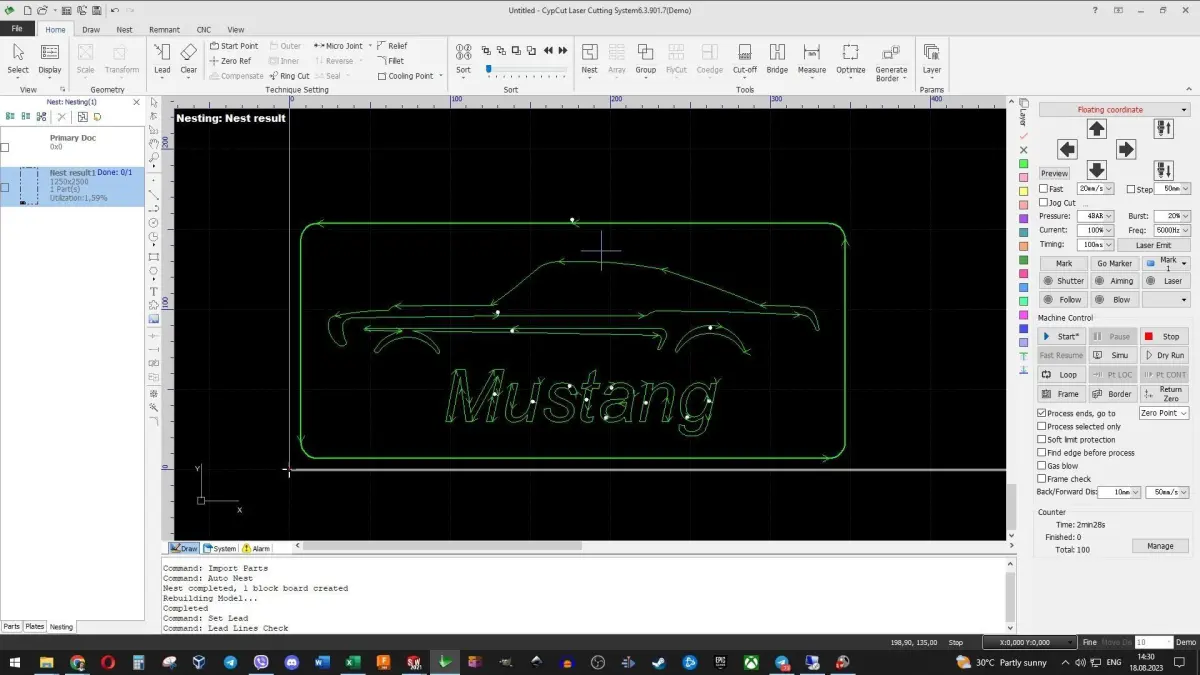The height and width of the screenshot is (675, 1200).
Task: Open the Pressure dropdown
Action: [1095, 216]
